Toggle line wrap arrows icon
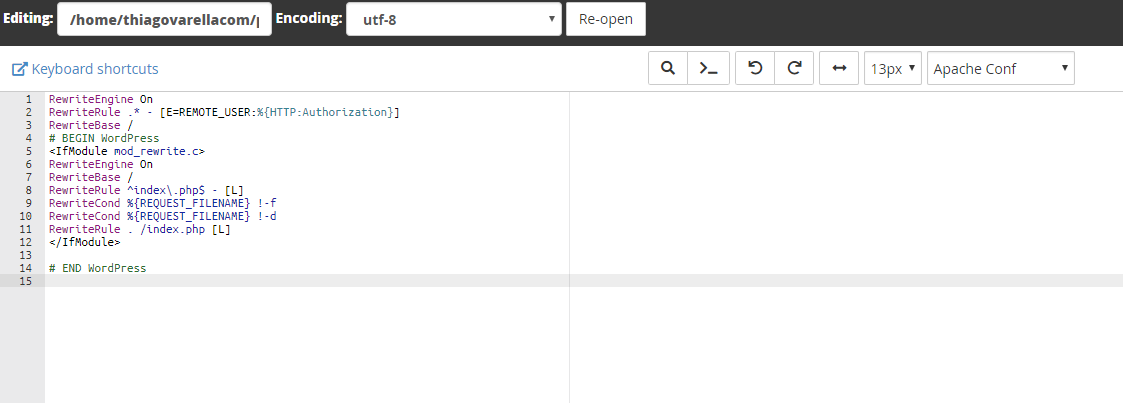Screen dimensions: 1123x403 (839, 69)
